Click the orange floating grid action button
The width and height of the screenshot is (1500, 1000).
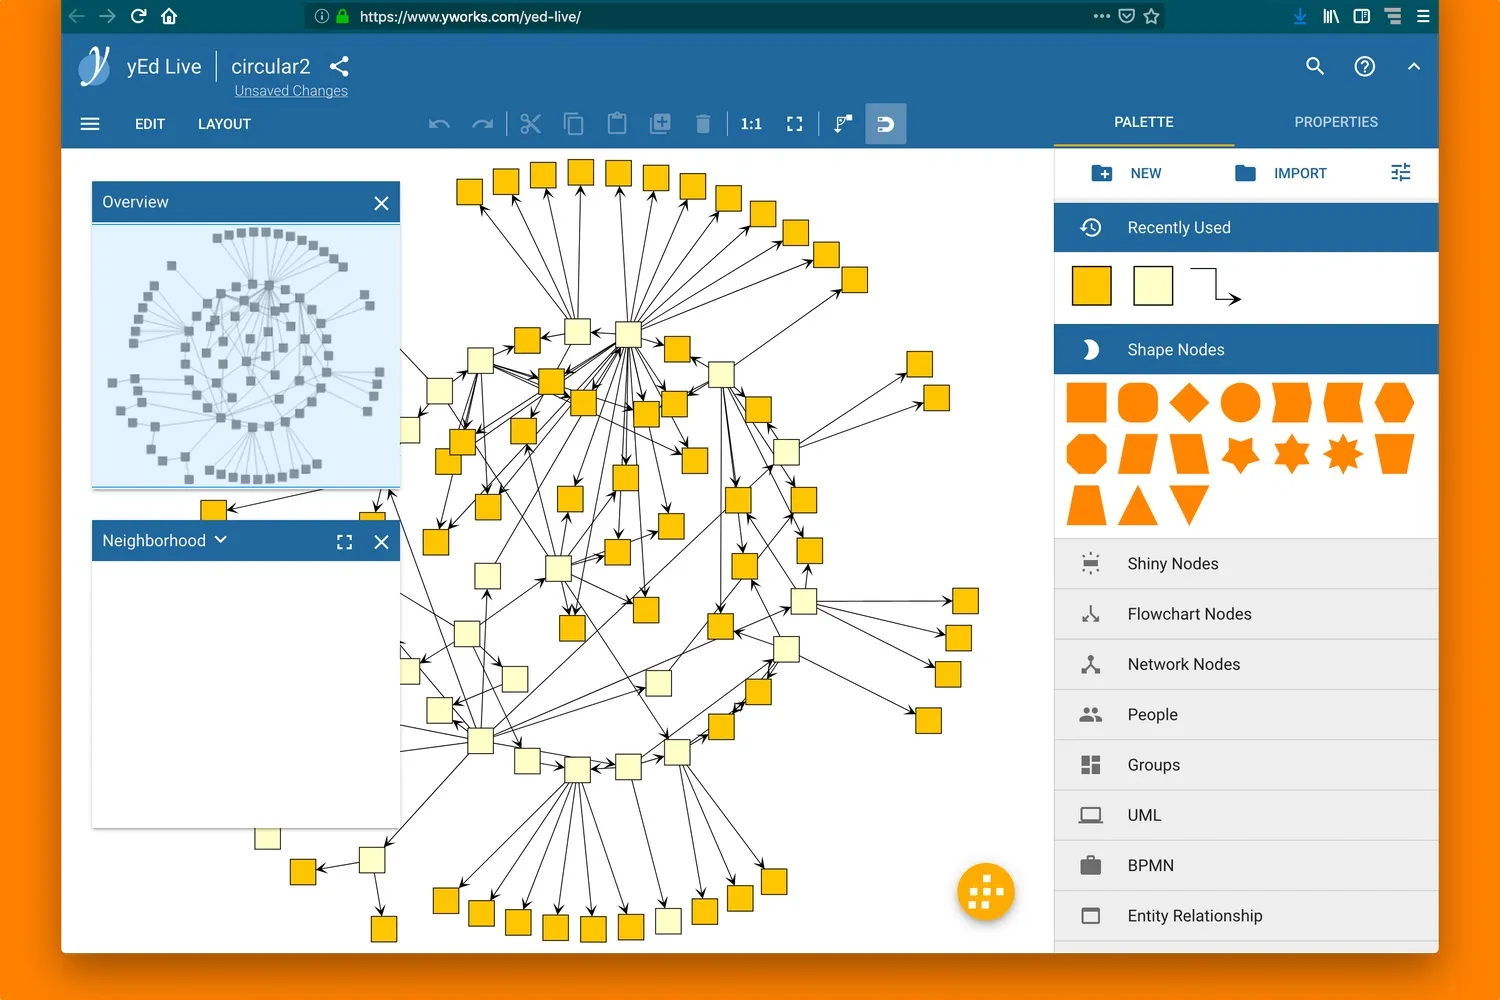point(985,891)
